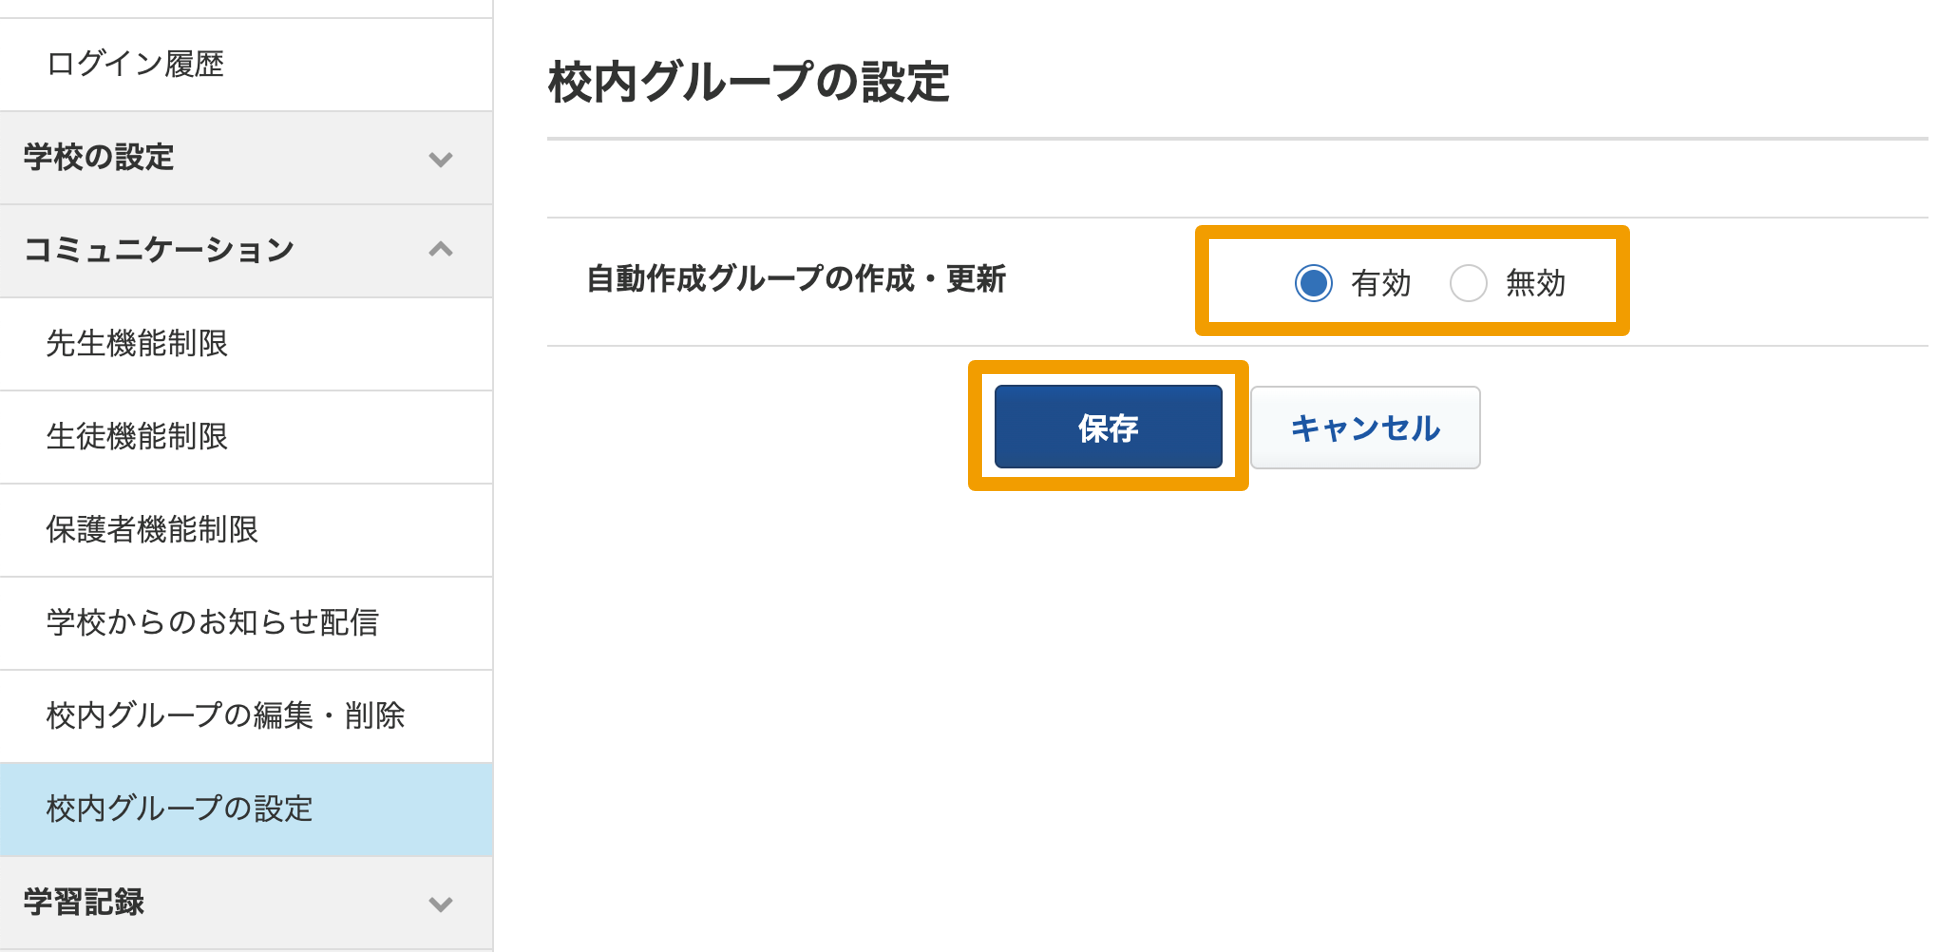Select the 有効 radio button
The image size is (1938, 952).
(1313, 283)
